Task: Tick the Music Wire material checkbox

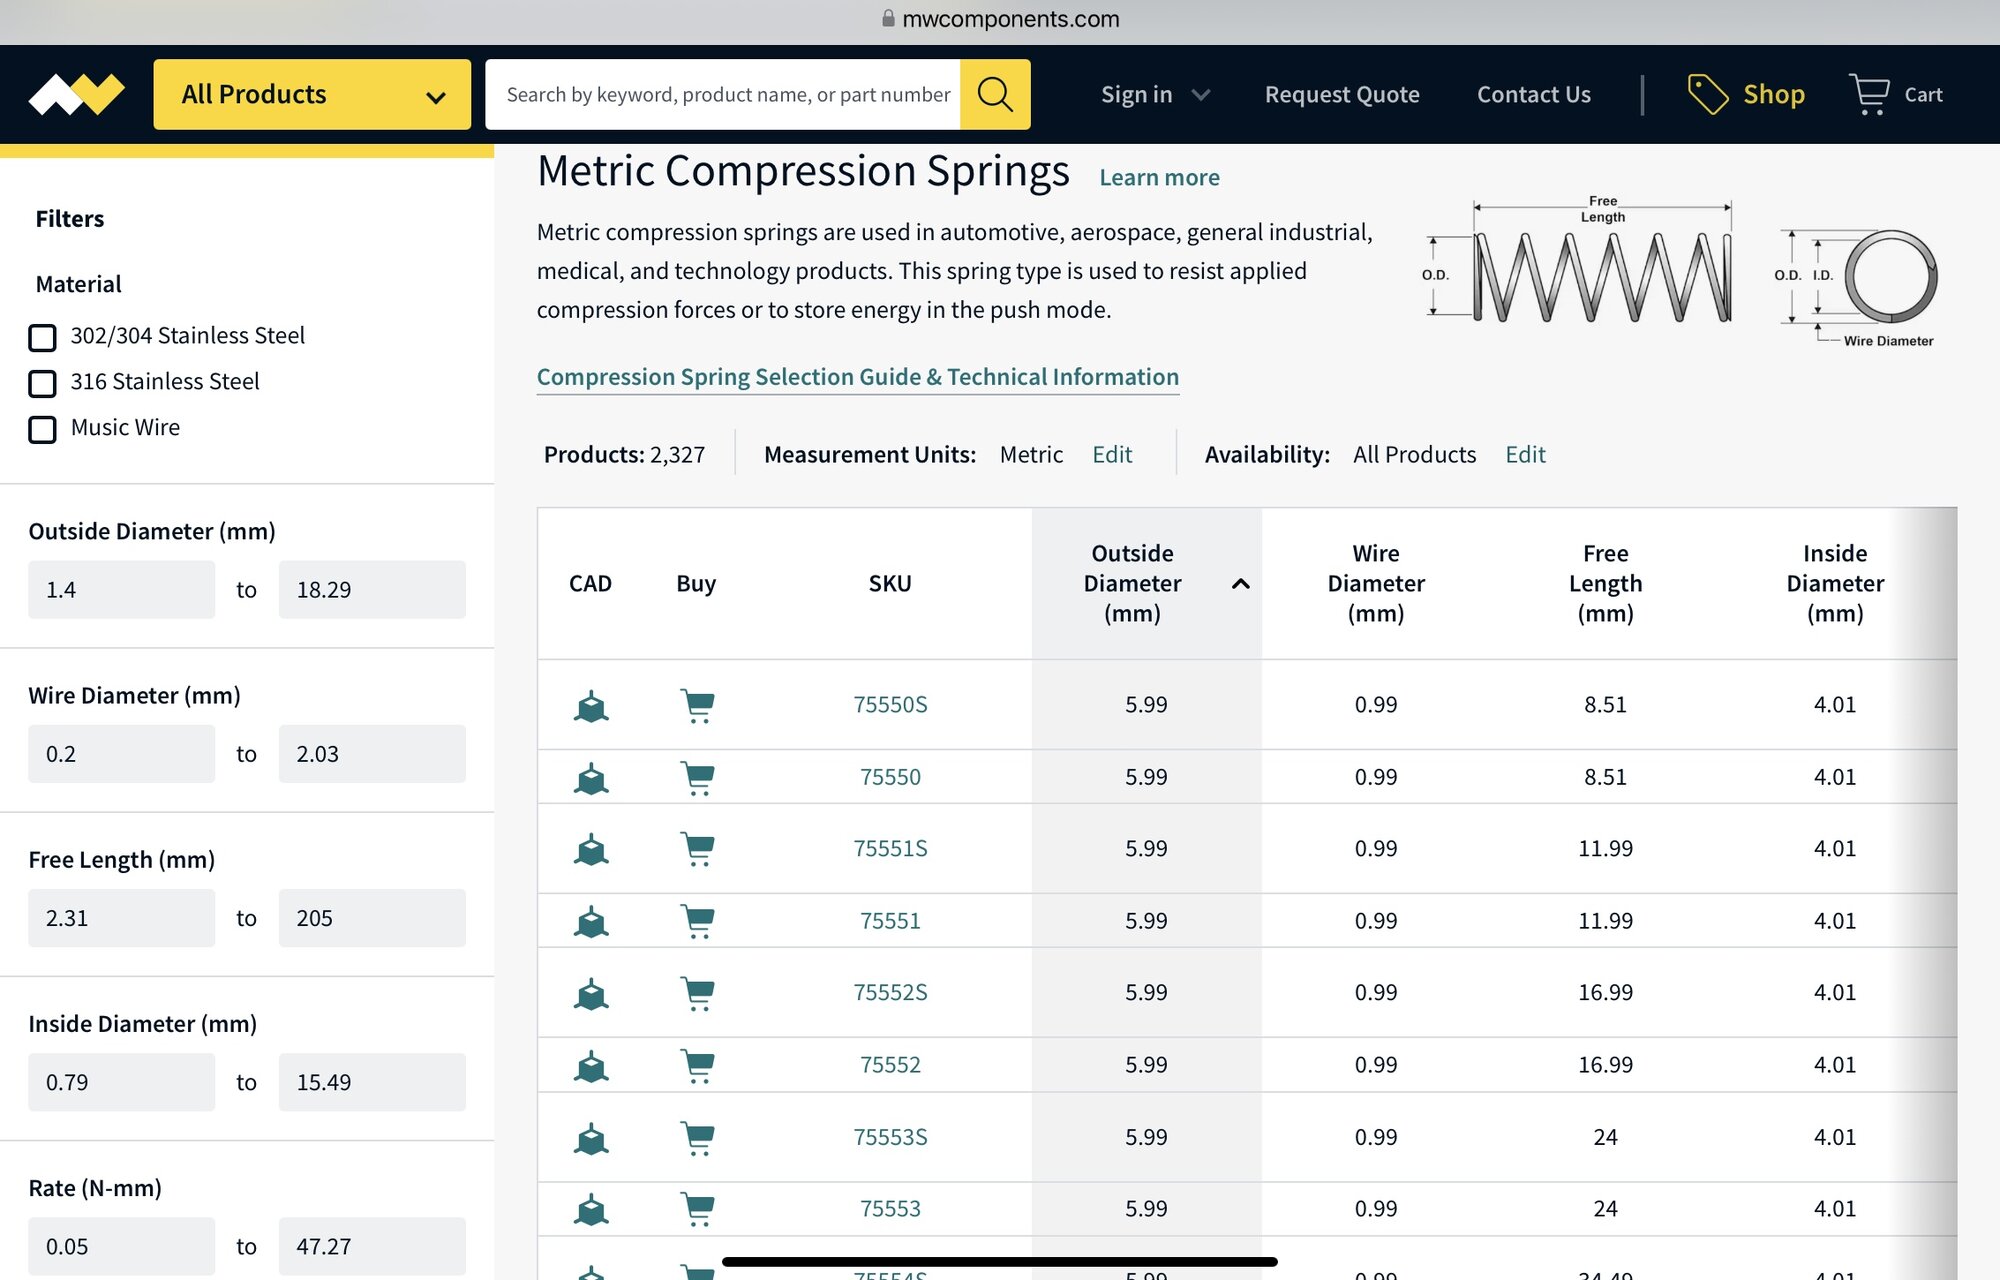Action: pyautogui.click(x=42, y=429)
